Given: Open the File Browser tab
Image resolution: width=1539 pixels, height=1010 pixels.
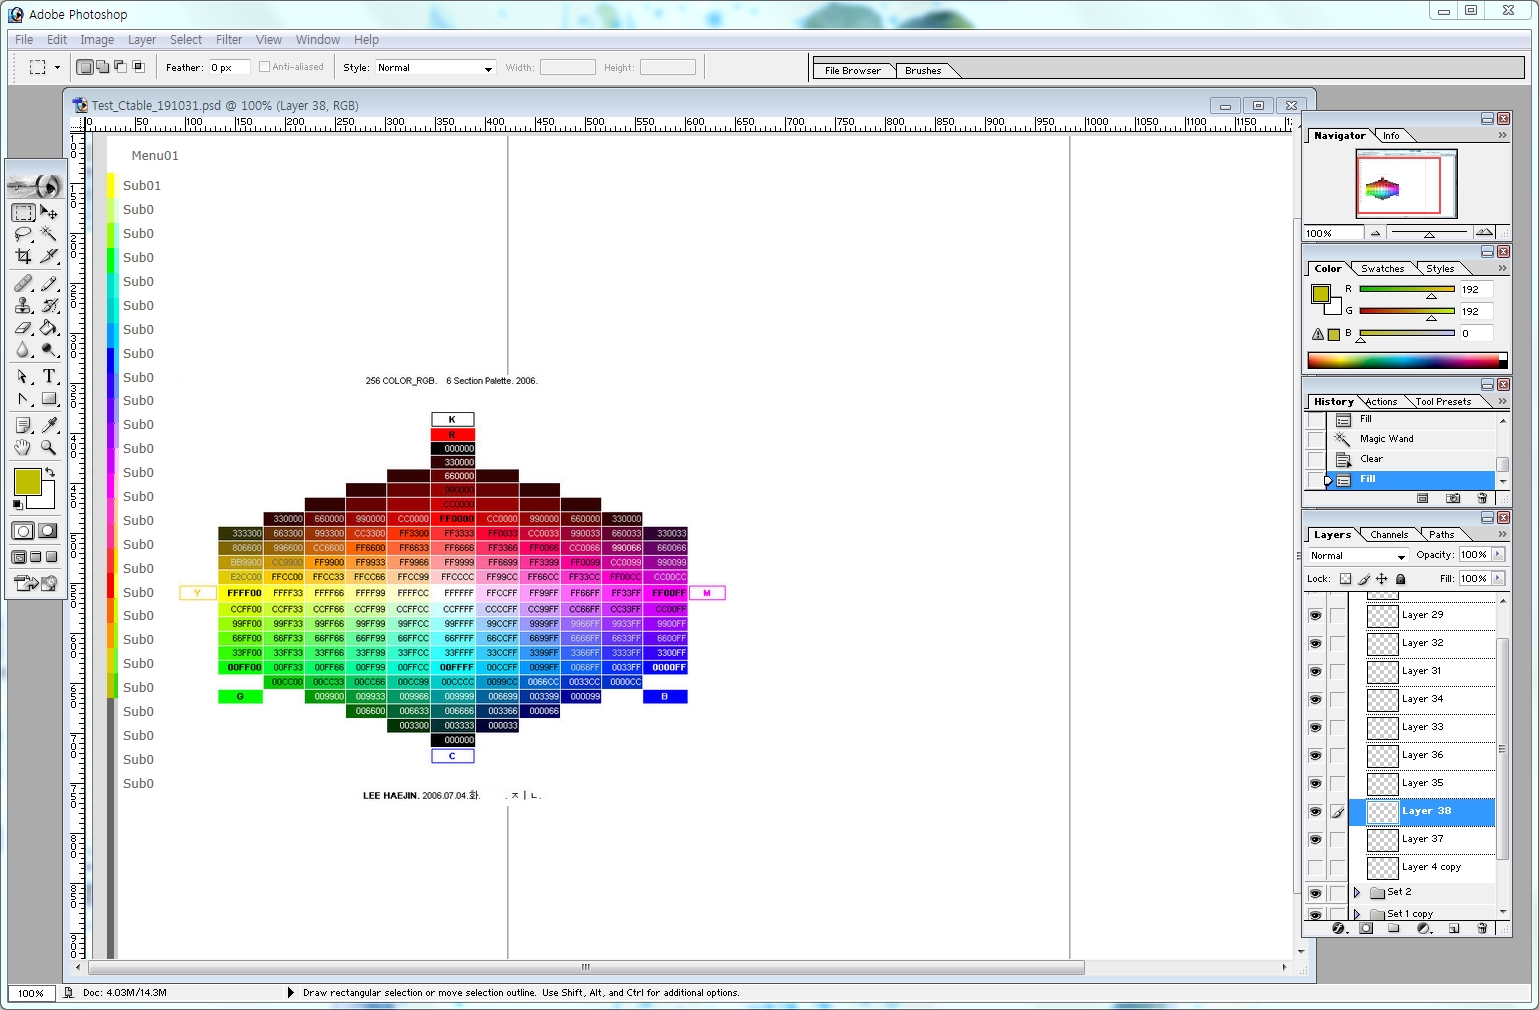Looking at the screenshot, I should (852, 71).
